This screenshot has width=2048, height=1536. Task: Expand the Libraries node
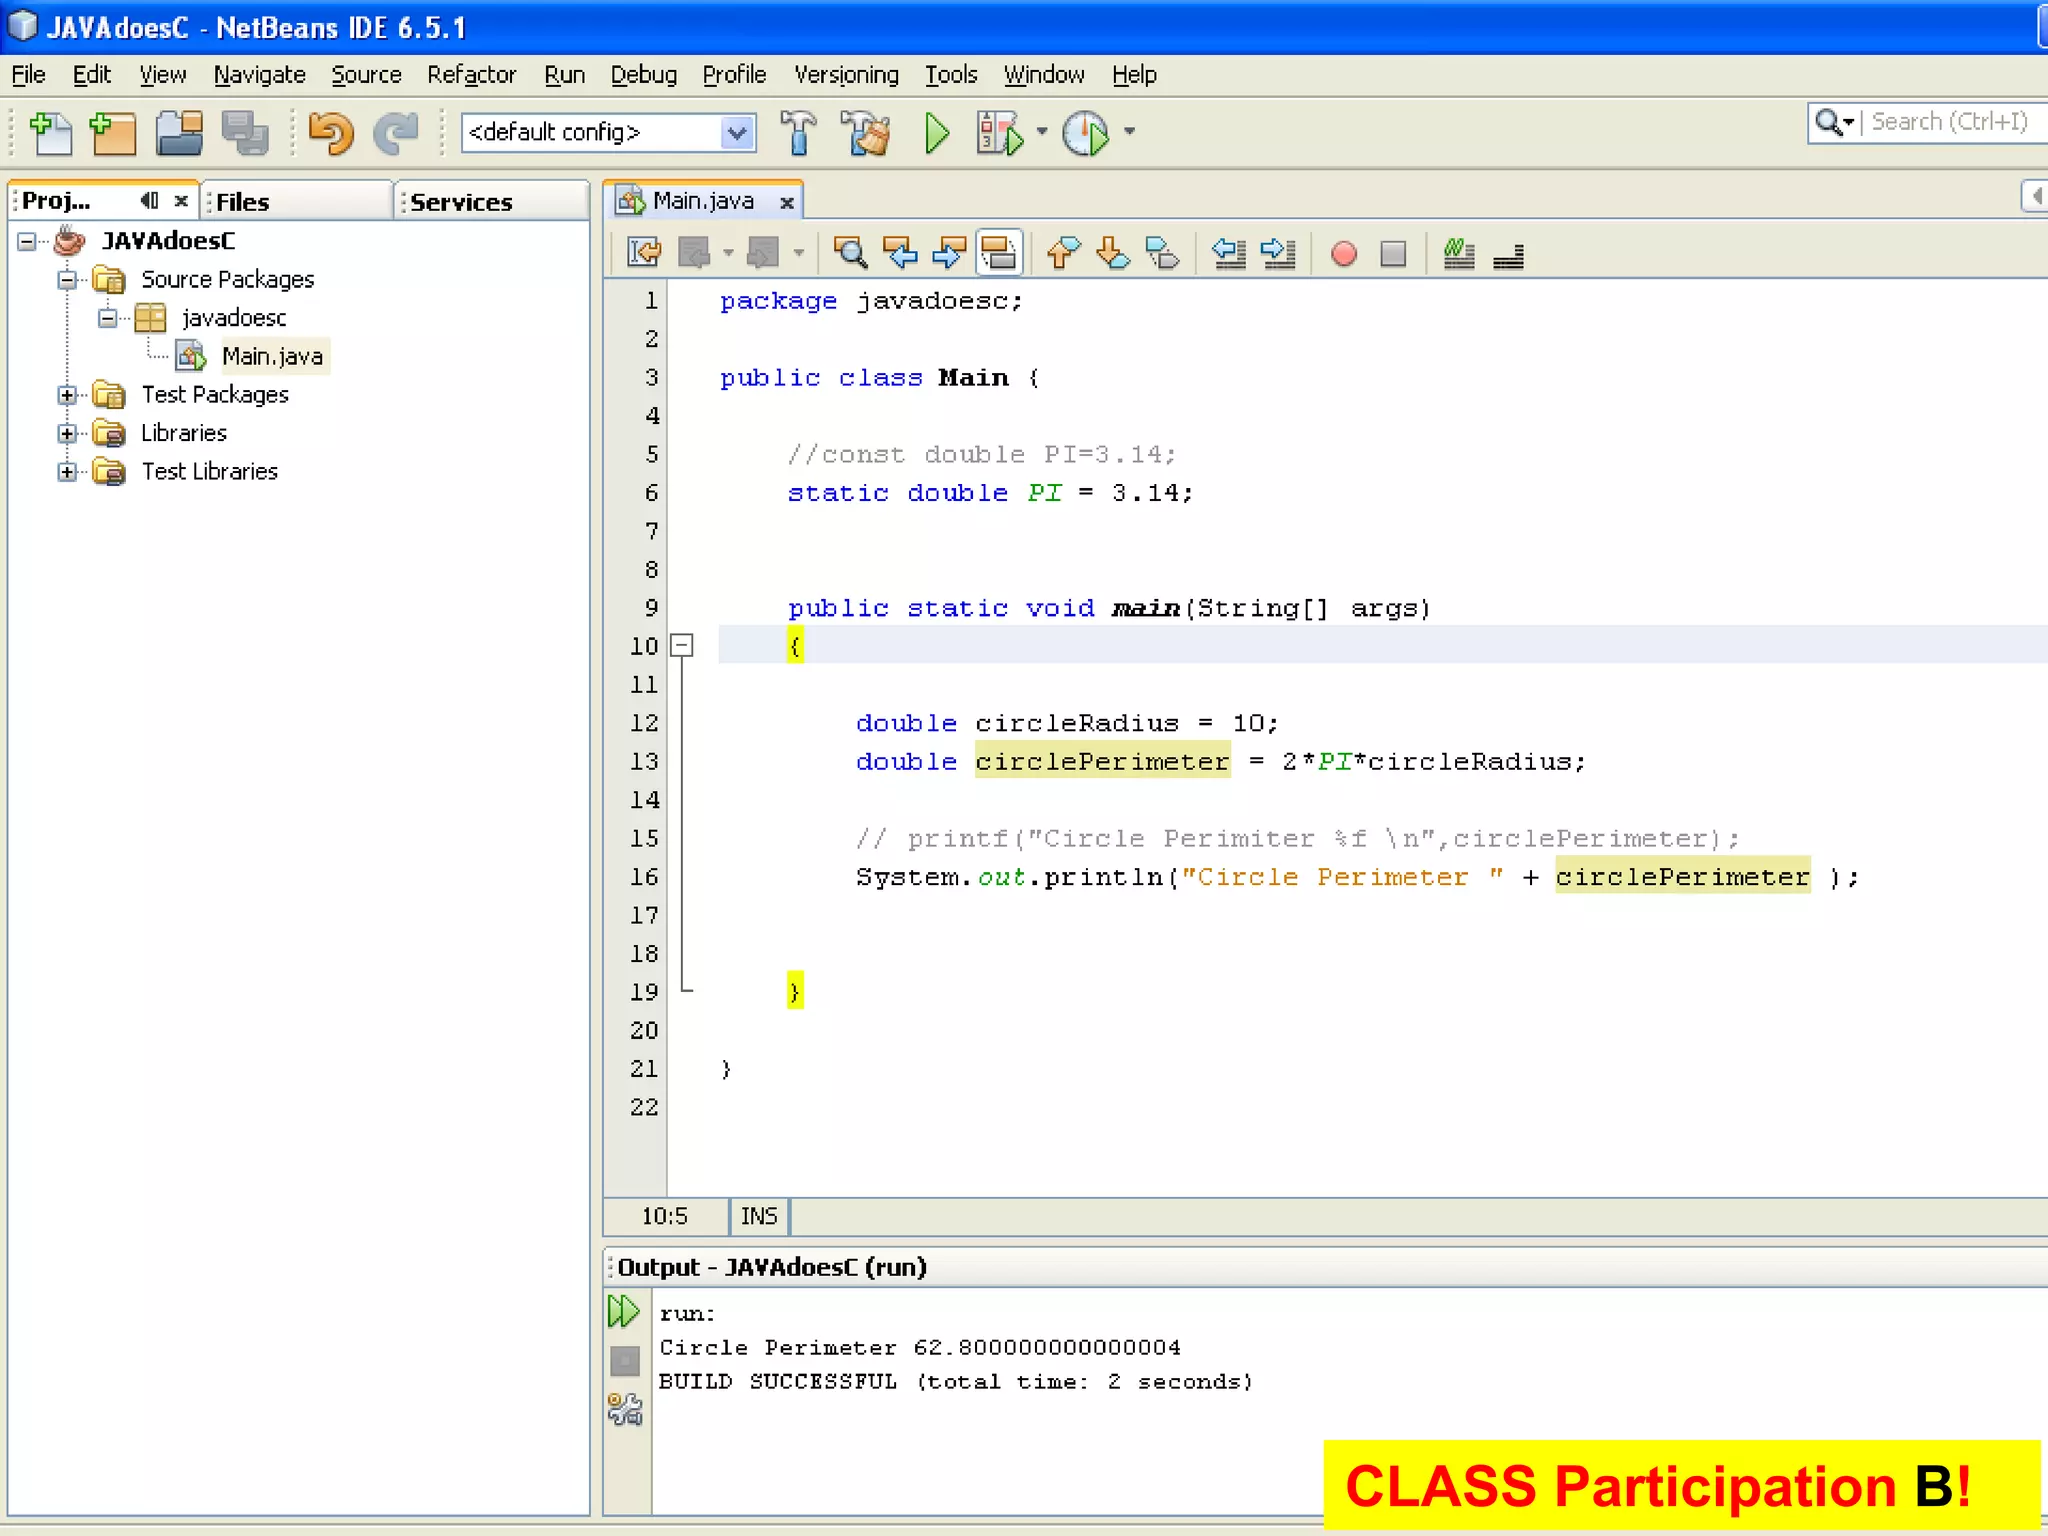tap(67, 433)
